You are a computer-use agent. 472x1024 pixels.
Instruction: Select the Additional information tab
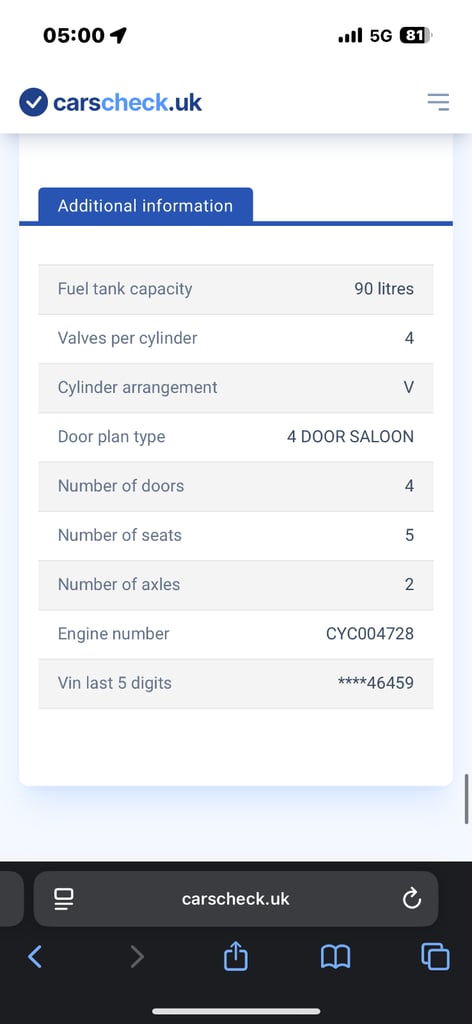click(146, 206)
